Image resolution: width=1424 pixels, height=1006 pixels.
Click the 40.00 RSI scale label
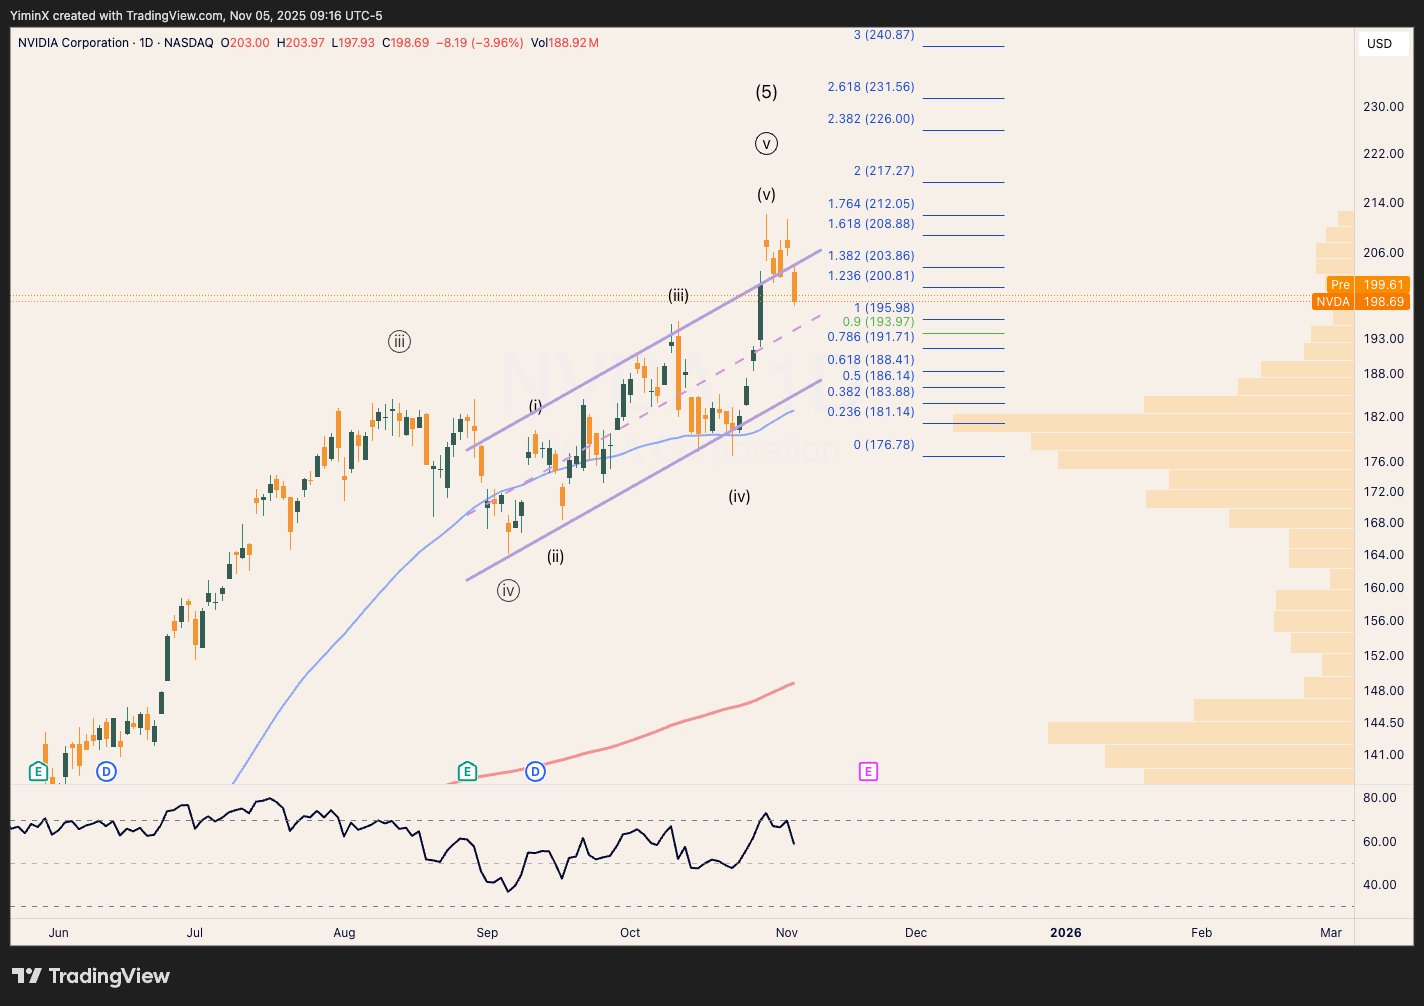[x=1380, y=885]
